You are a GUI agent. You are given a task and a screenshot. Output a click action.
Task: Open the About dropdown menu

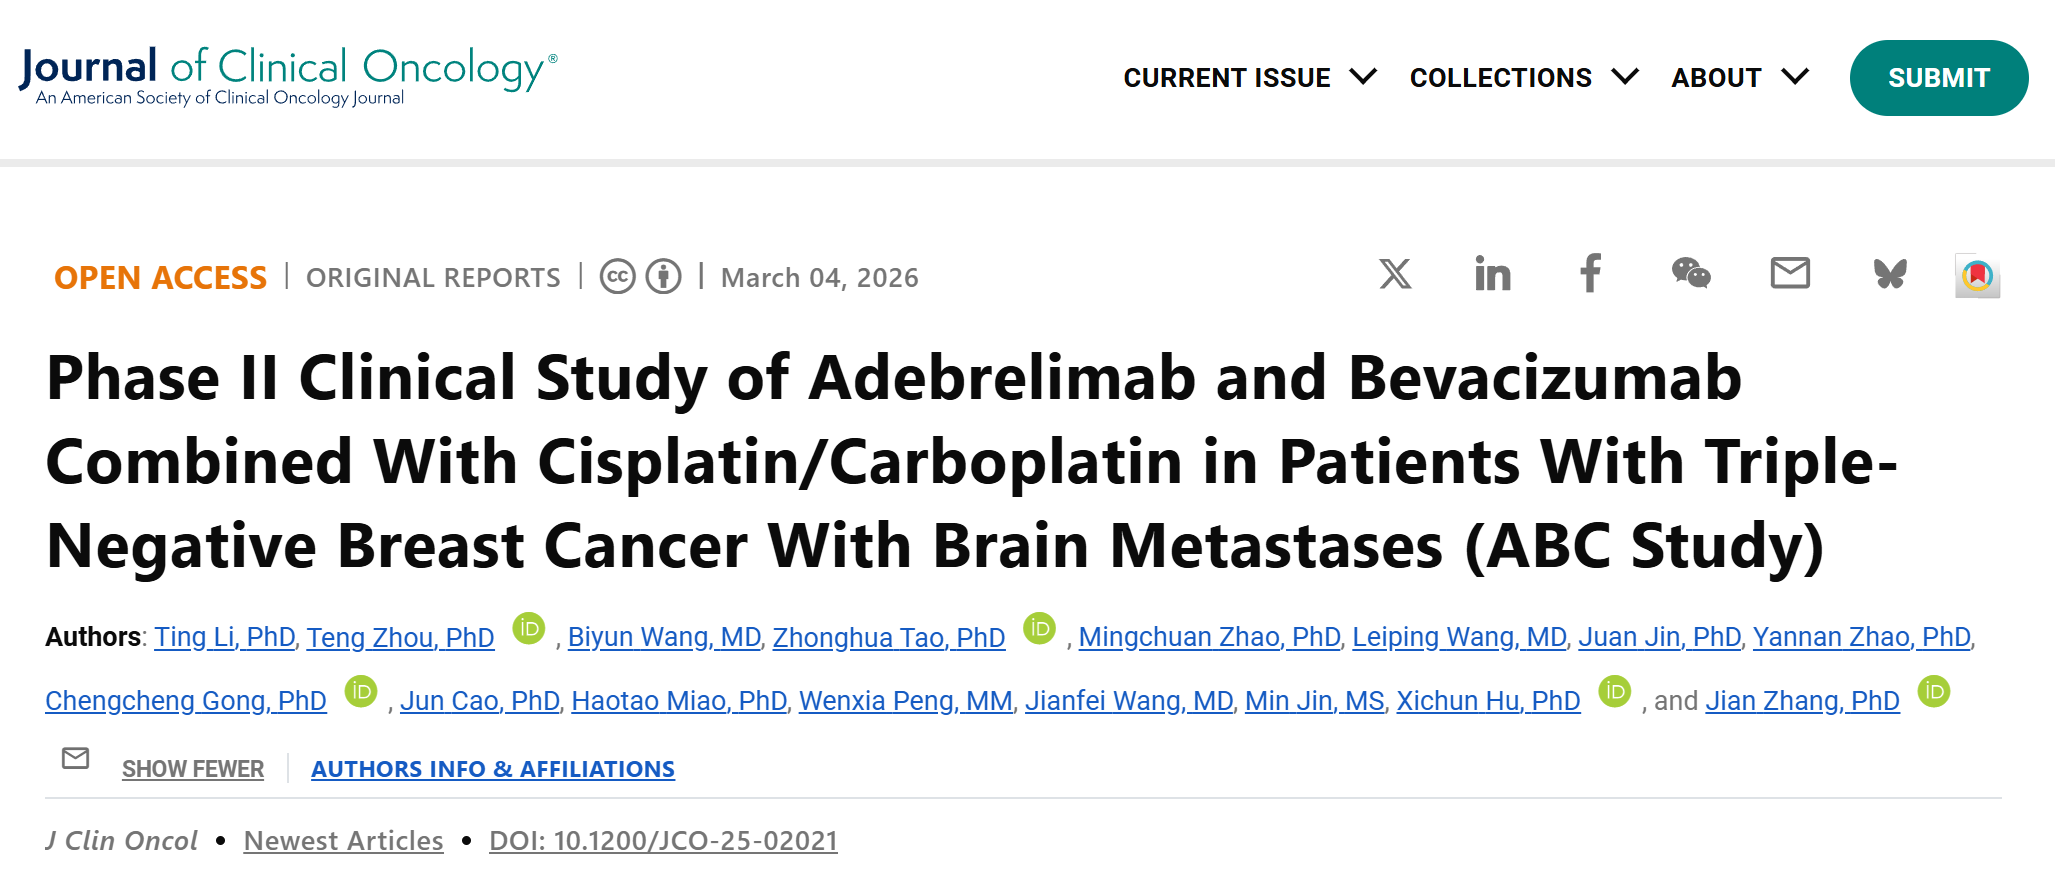pos(1740,77)
